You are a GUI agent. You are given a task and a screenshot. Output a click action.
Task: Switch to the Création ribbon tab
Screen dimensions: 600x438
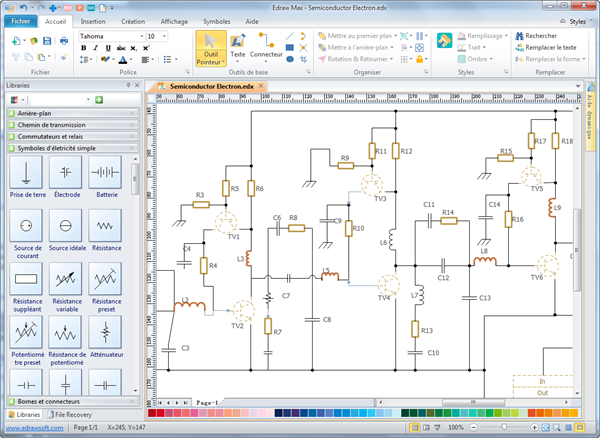(133, 21)
